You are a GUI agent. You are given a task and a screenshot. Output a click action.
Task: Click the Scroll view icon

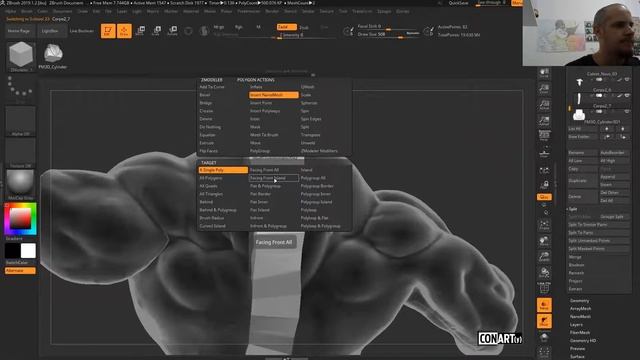[544, 73]
